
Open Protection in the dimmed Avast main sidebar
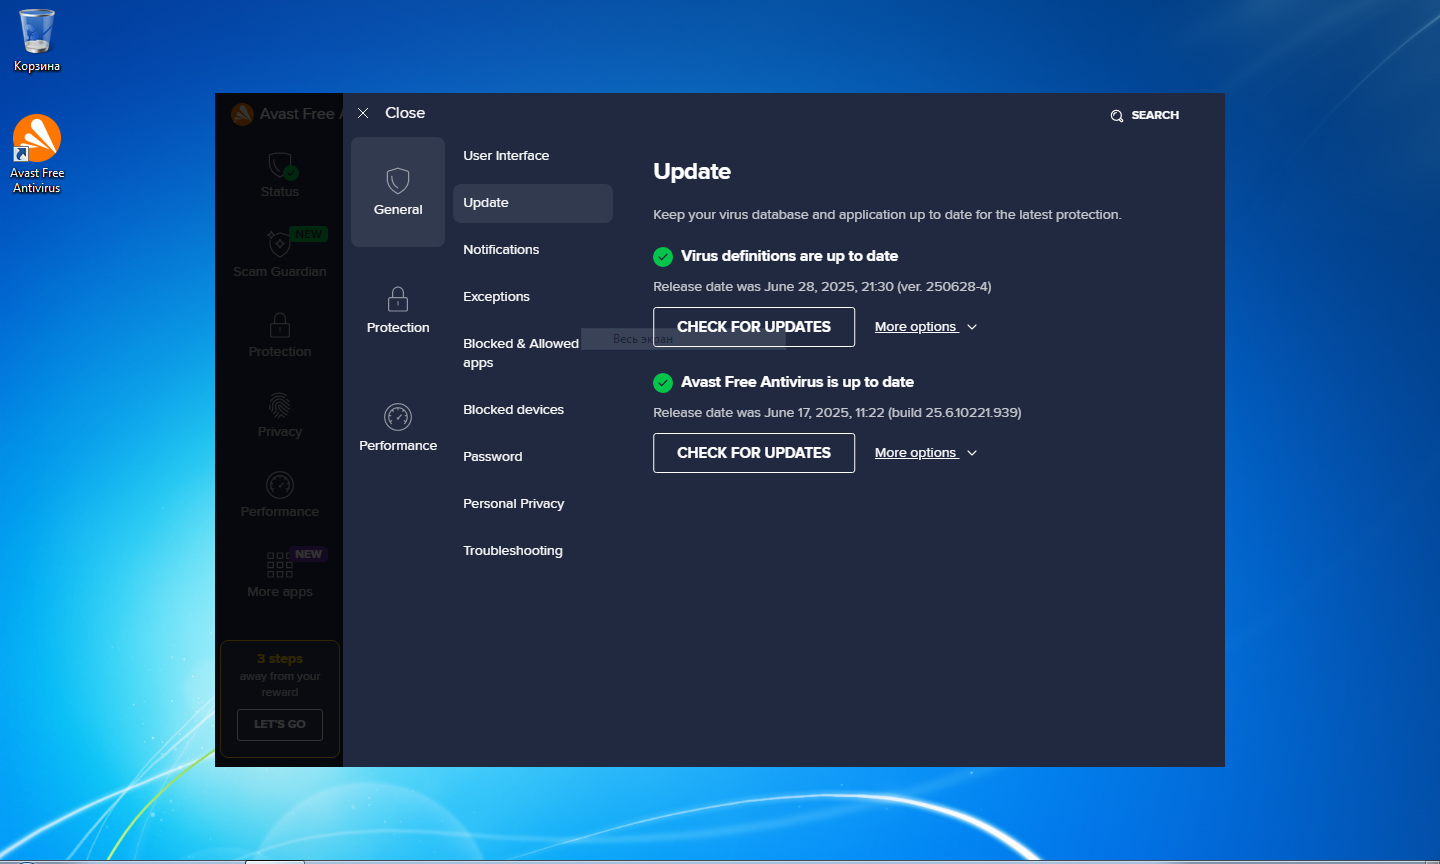(x=280, y=334)
